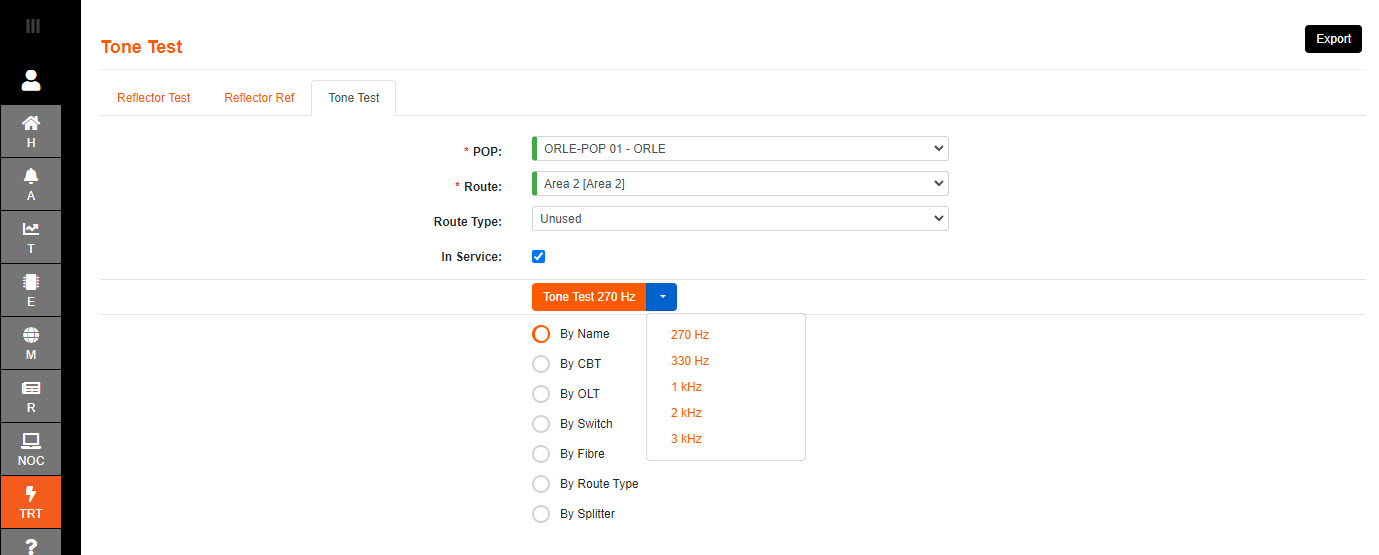Viewport: 1379px width, 555px height.
Task: Toggle the In Service checkbox
Action: tap(539, 257)
